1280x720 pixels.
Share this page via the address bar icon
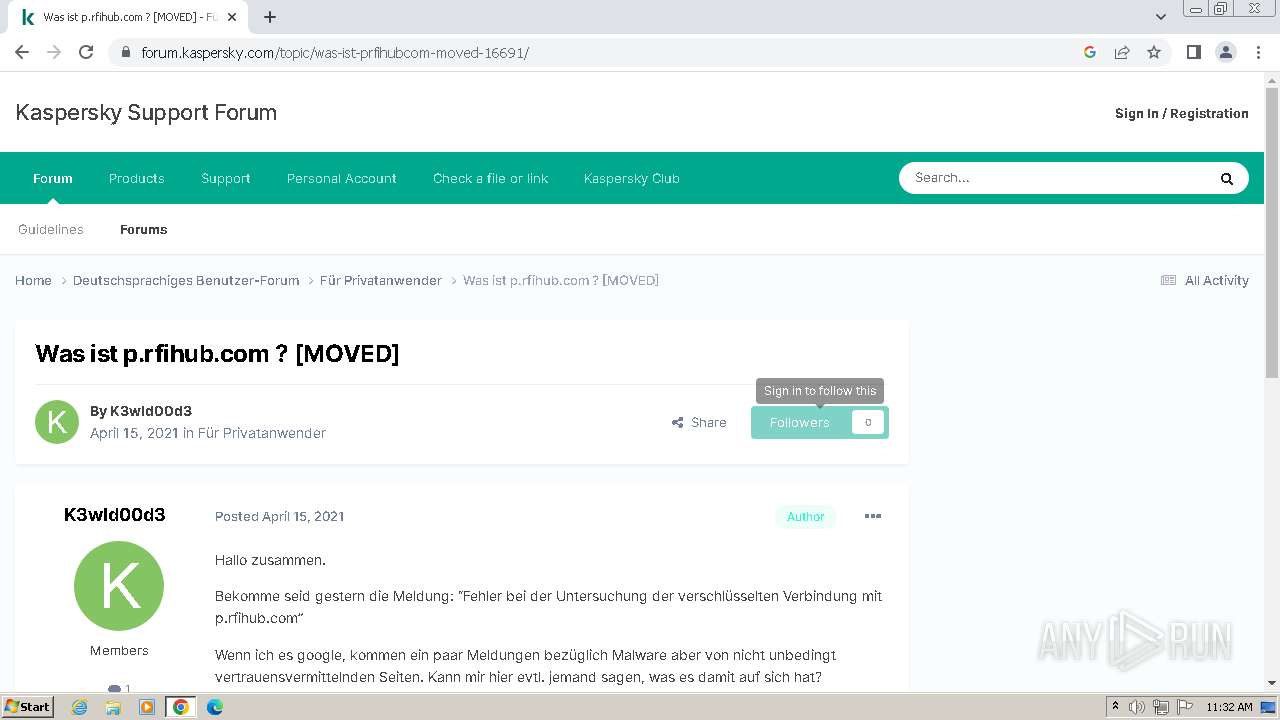click(1122, 52)
